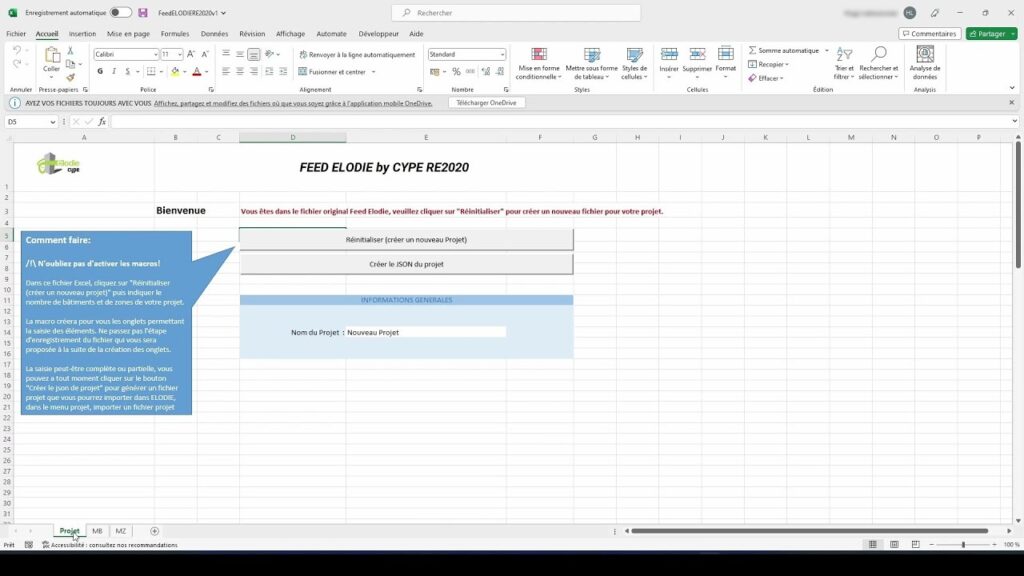Viewport: 1024px width, 576px height.
Task: Open Mise en forme conditionnelle
Action: (538, 62)
